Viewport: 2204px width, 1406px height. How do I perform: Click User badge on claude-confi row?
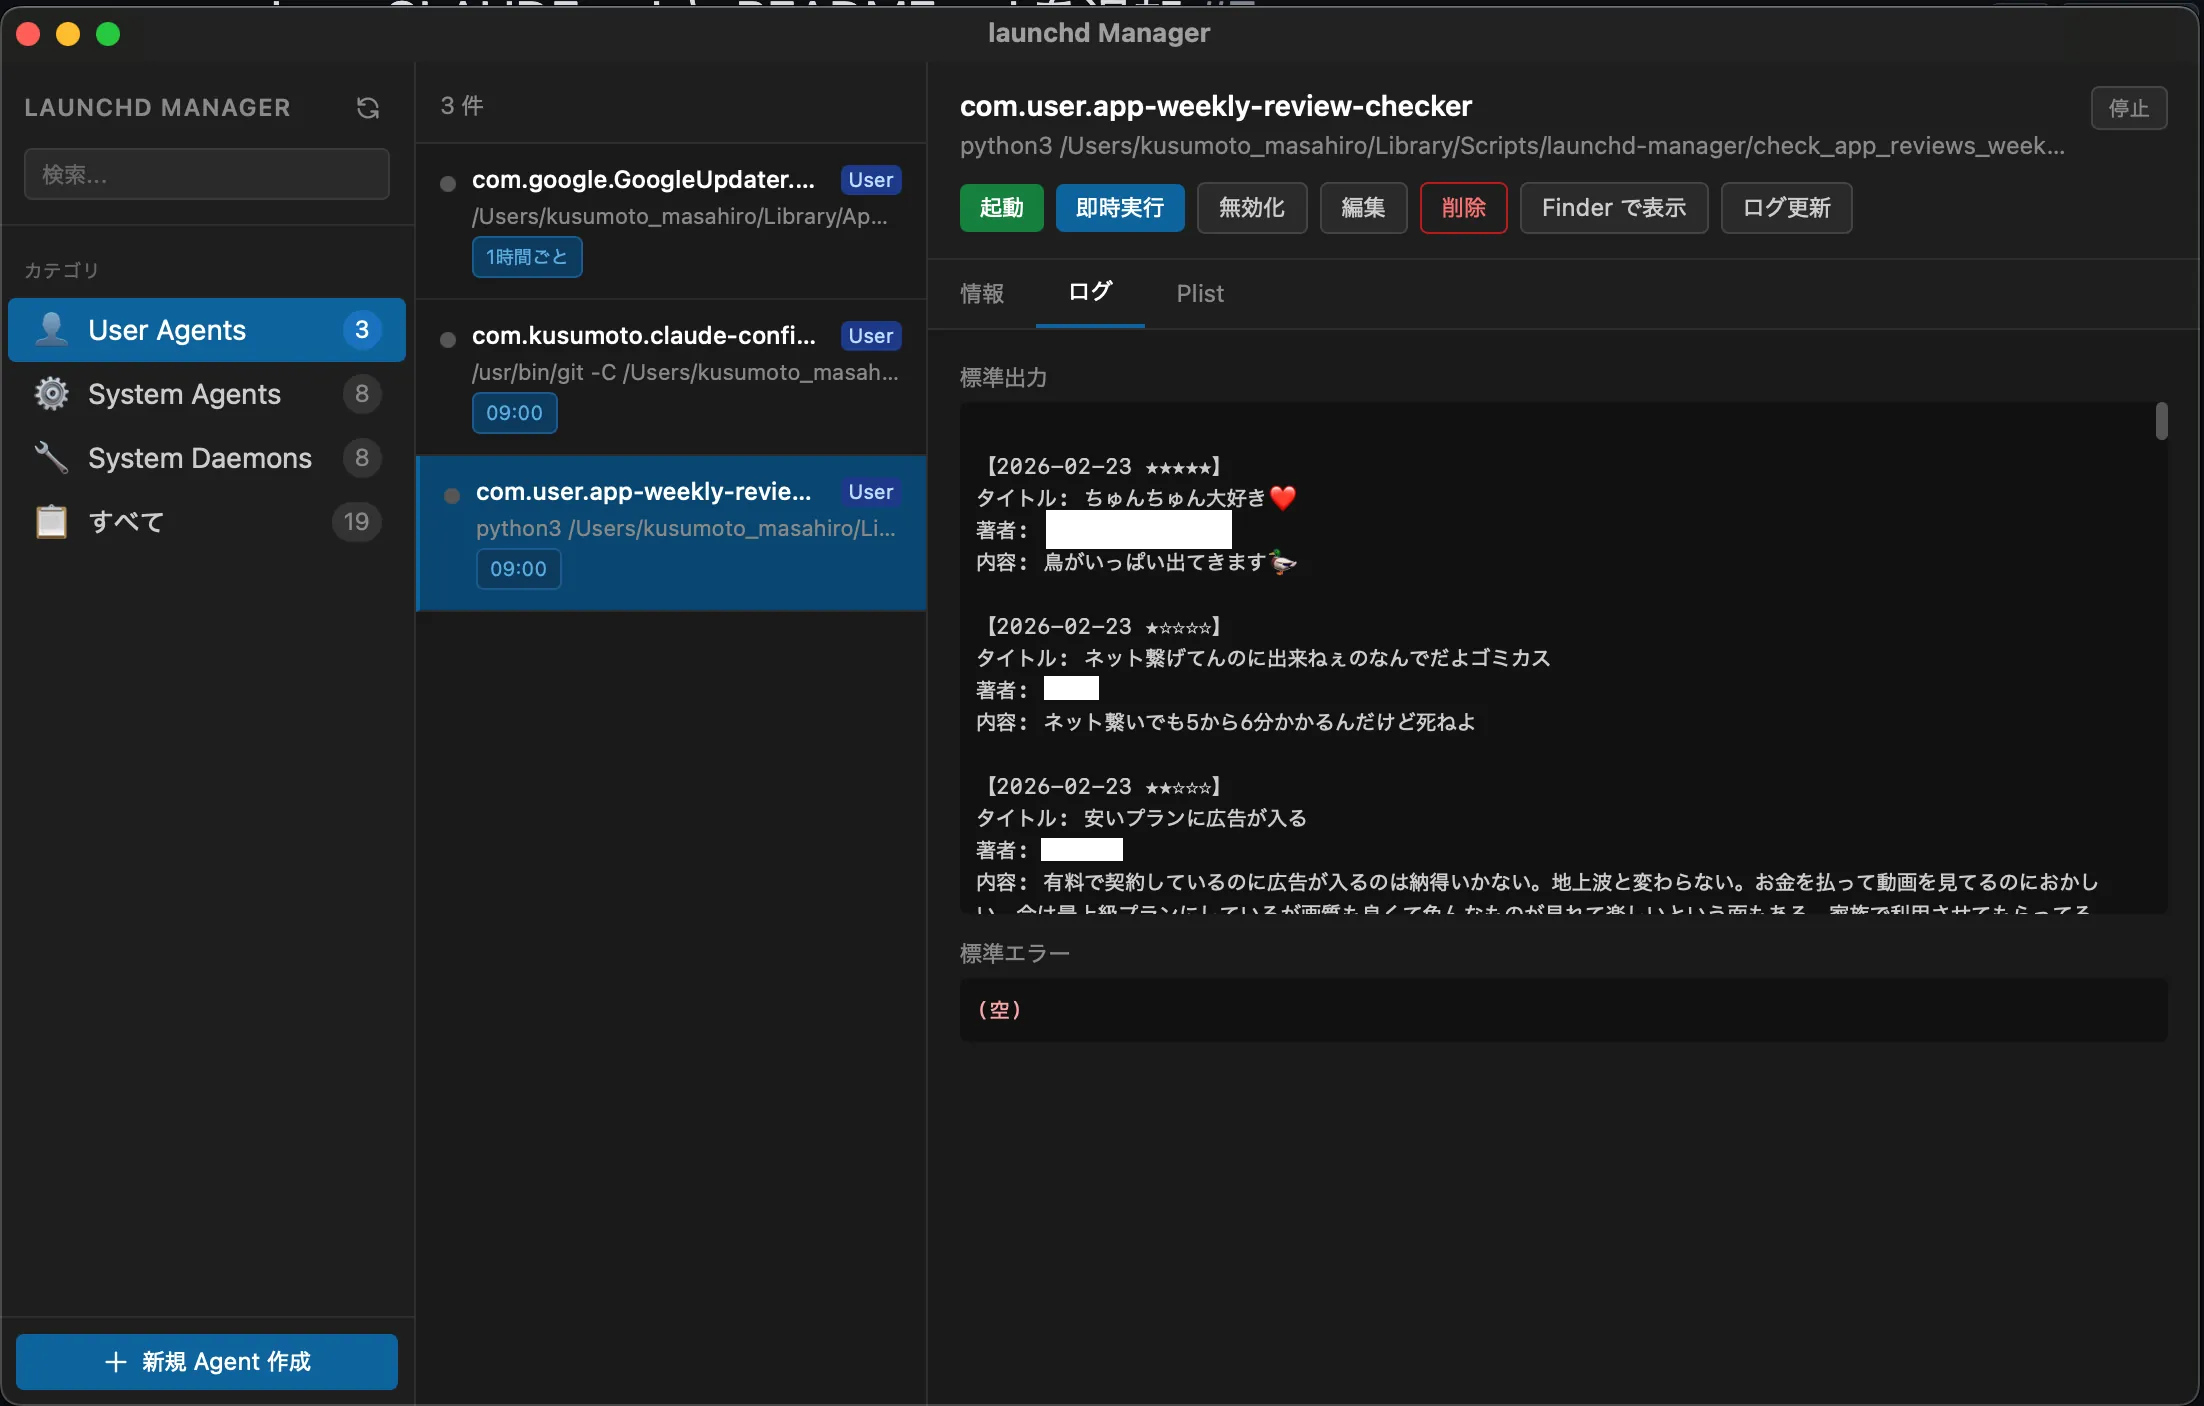pos(871,336)
